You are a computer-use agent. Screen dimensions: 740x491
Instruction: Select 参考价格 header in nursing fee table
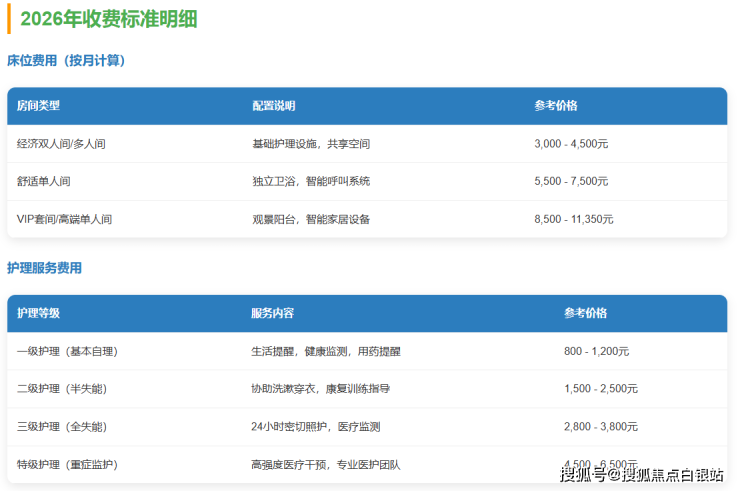click(x=585, y=314)
